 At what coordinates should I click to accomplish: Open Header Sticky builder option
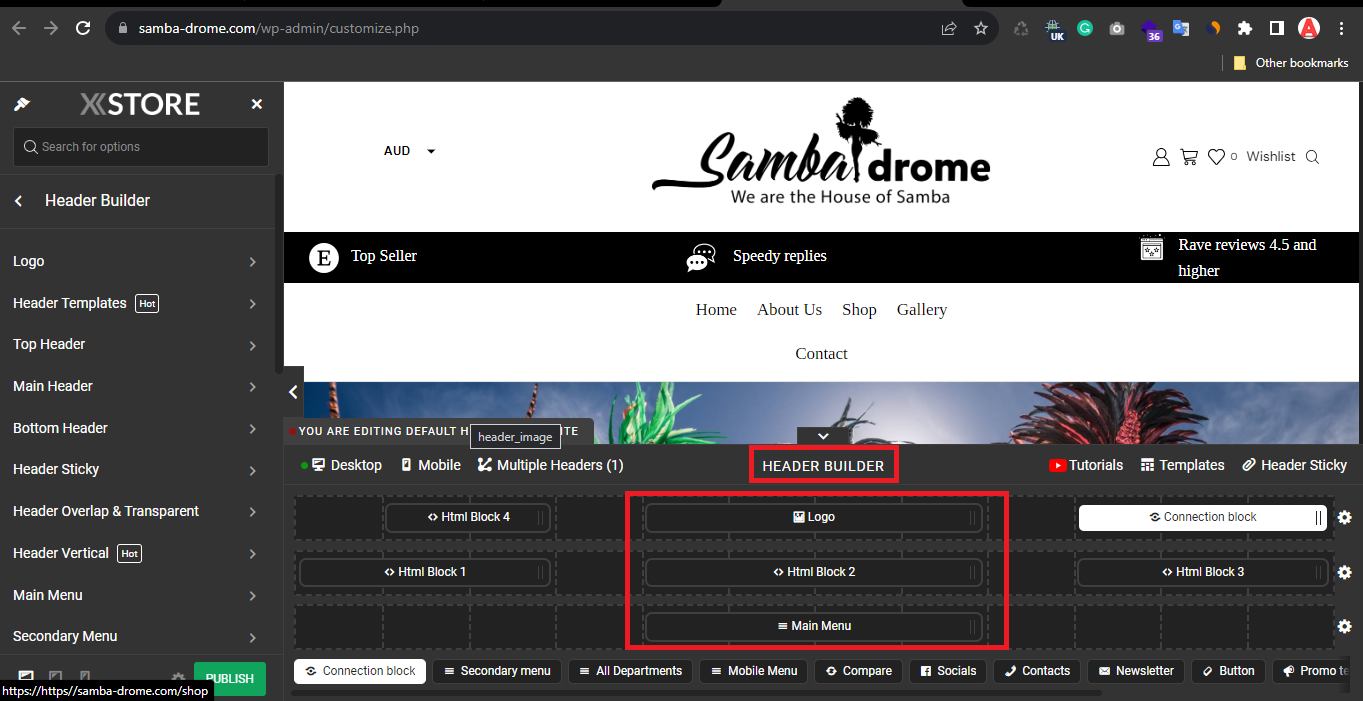point(1295,465)
